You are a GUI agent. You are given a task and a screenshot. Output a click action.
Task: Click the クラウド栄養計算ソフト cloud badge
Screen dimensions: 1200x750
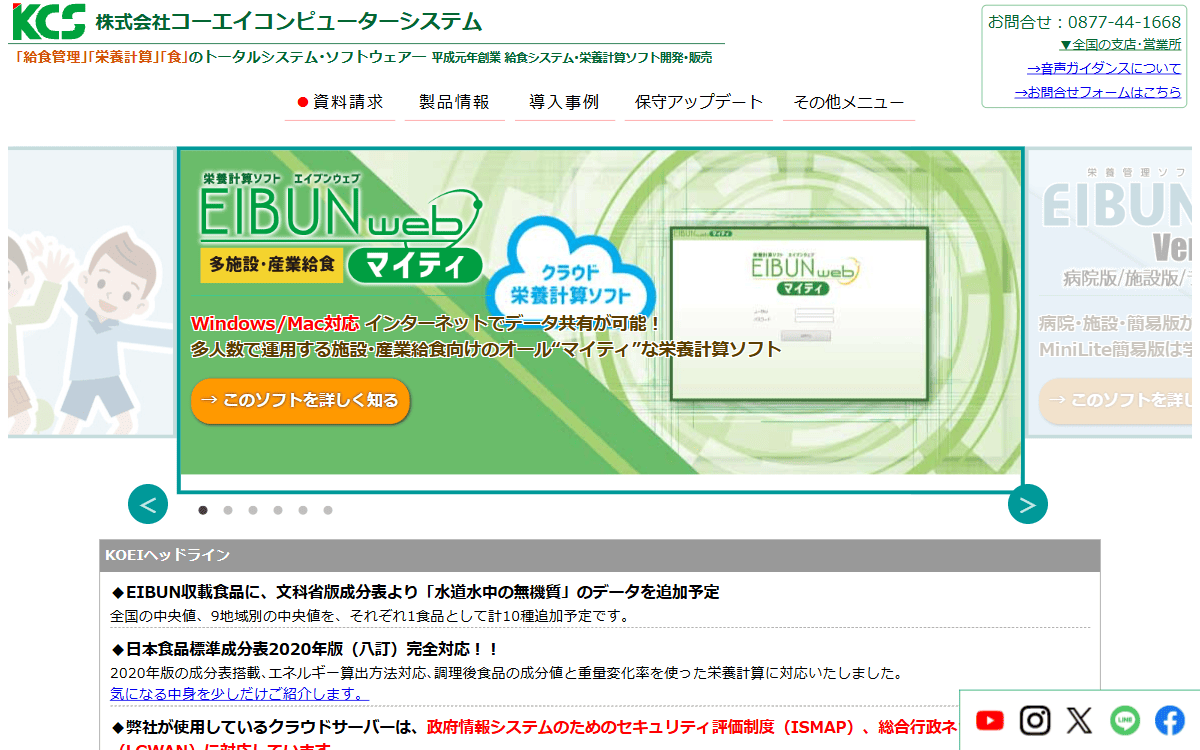[570, 272]
